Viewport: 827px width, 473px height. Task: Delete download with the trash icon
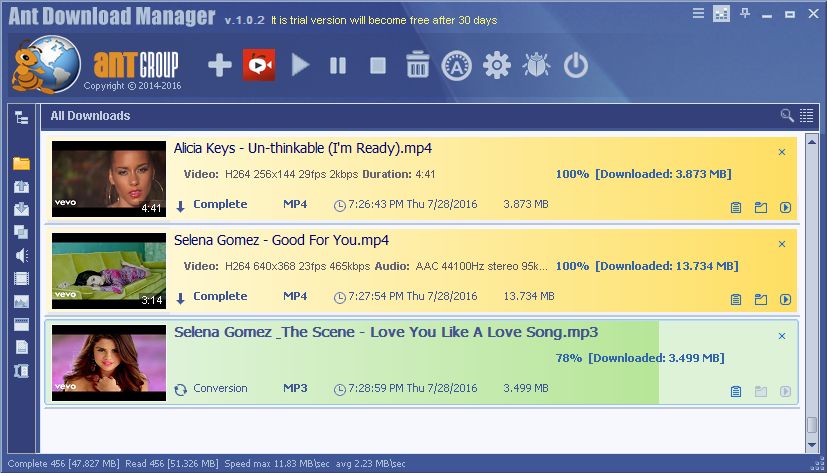click(417, 65)
